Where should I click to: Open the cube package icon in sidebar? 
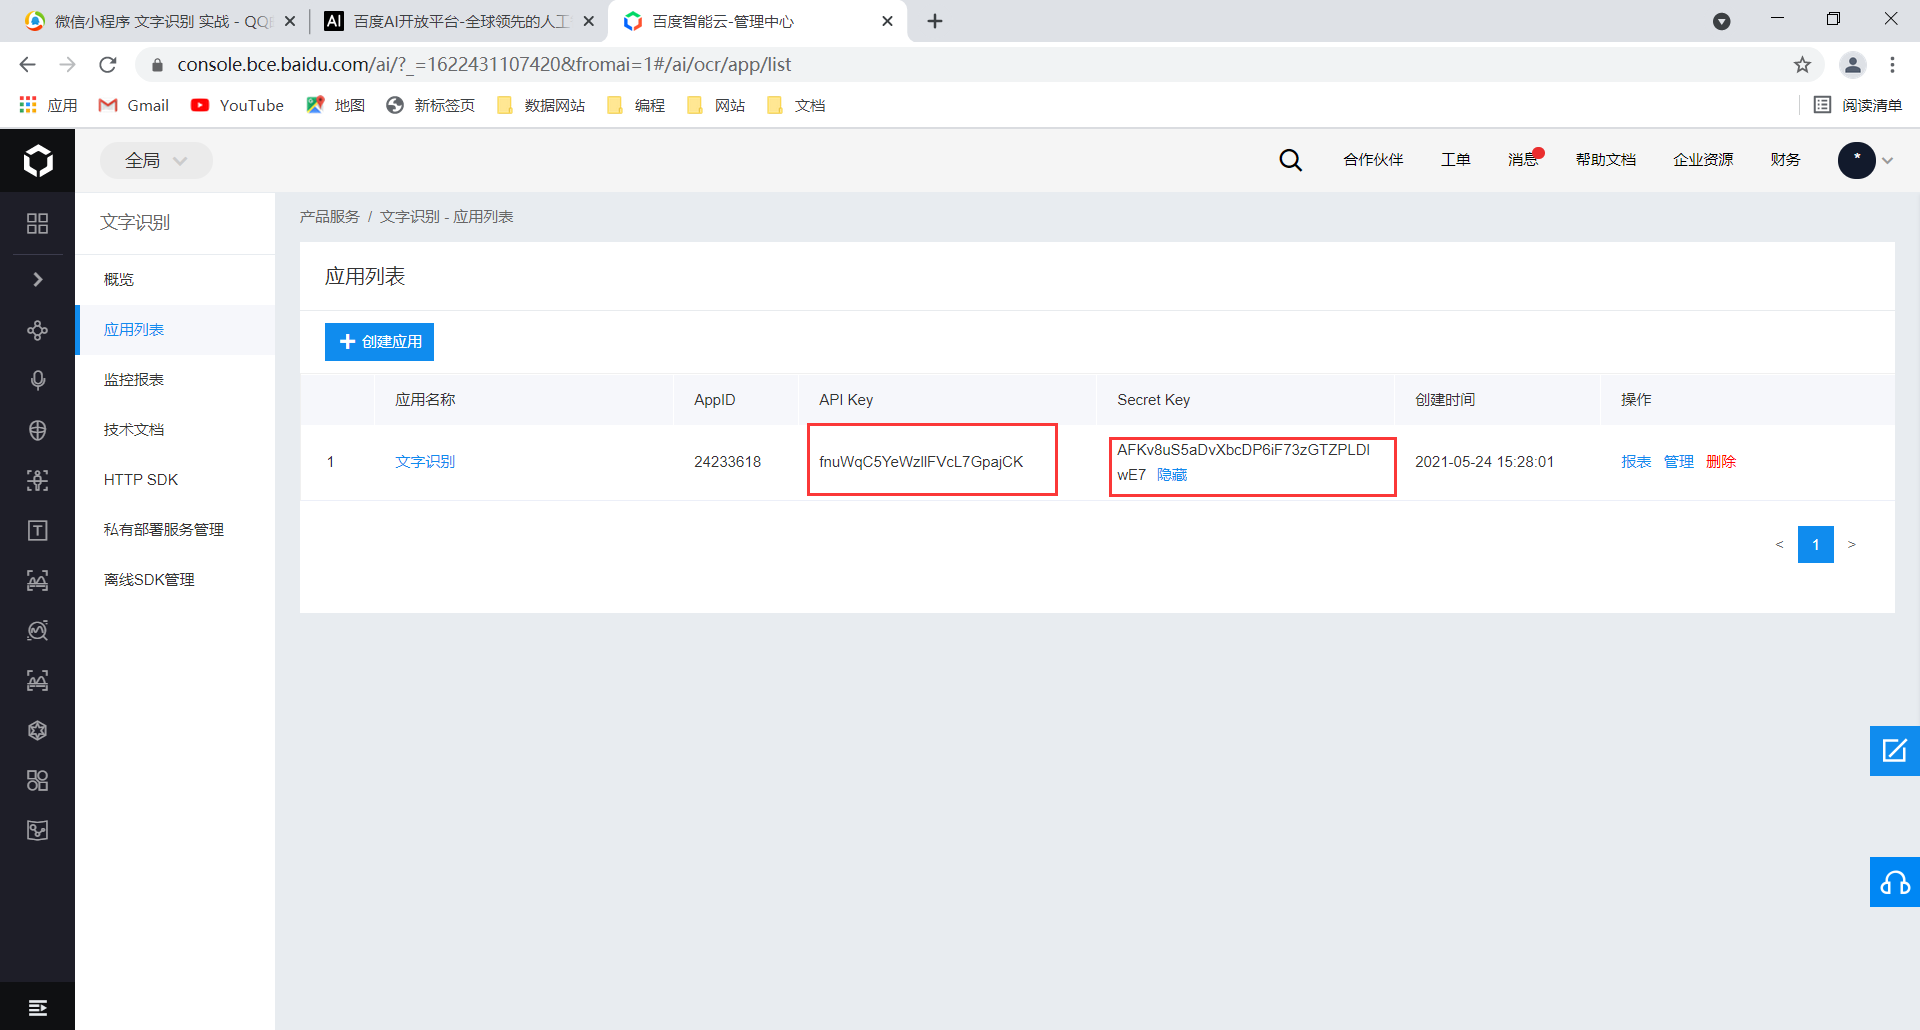(x=38, y=730)
